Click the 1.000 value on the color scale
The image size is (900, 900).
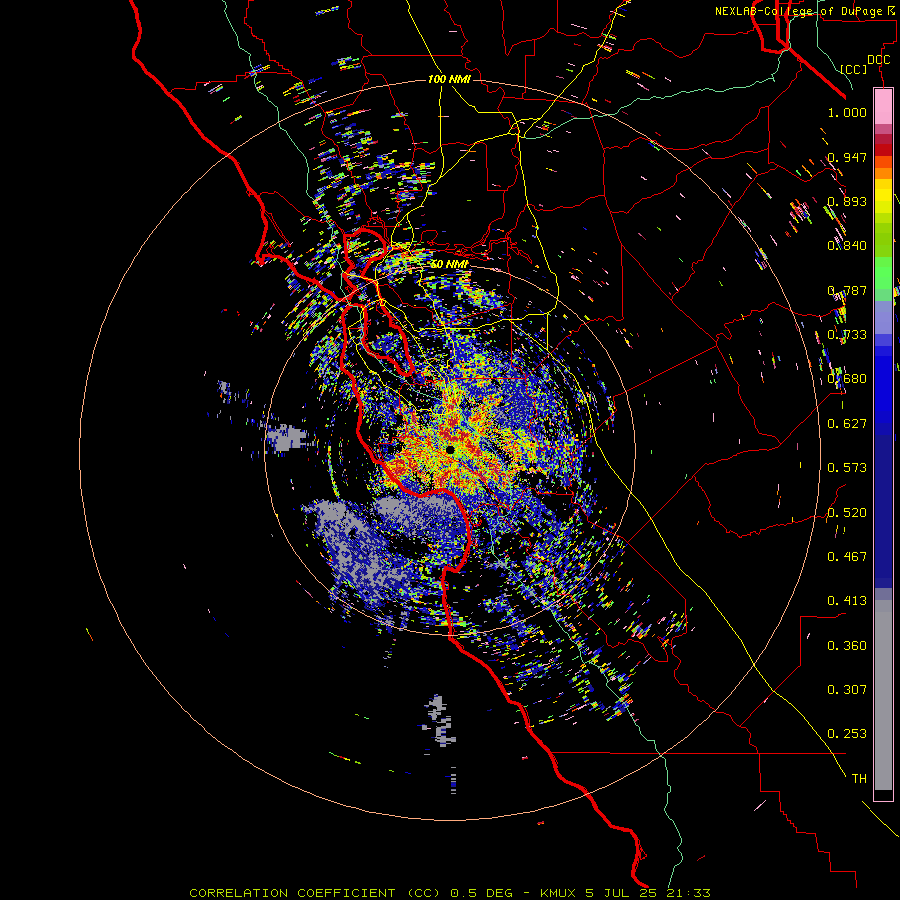(847, 112)
